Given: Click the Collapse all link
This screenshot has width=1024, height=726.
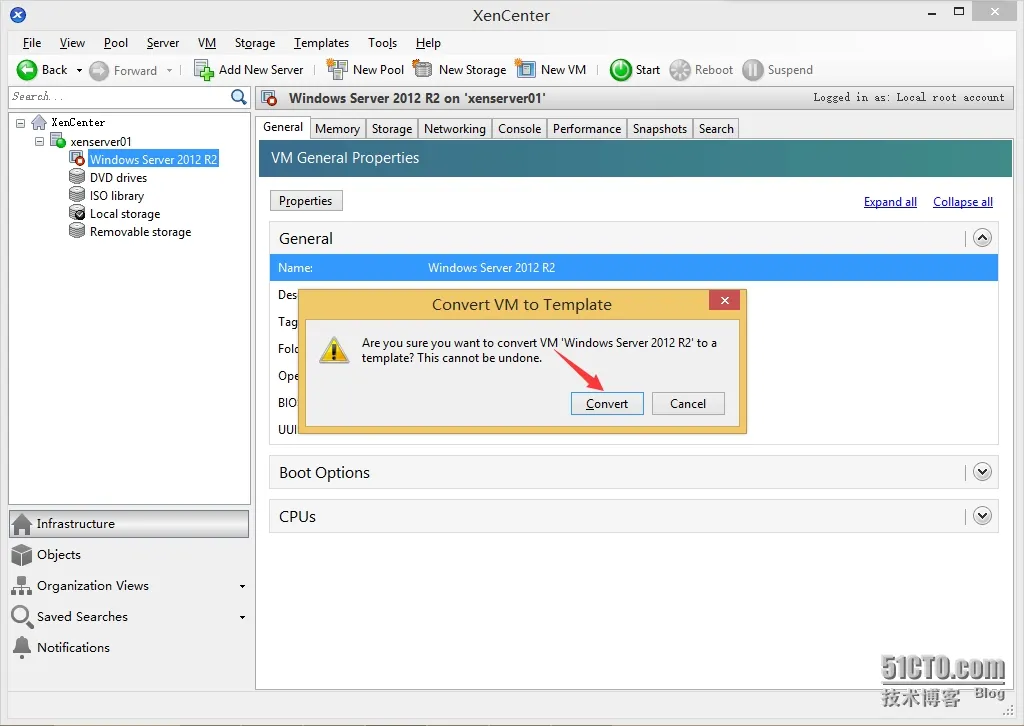Looking at the screenshot, I should 963,202.
